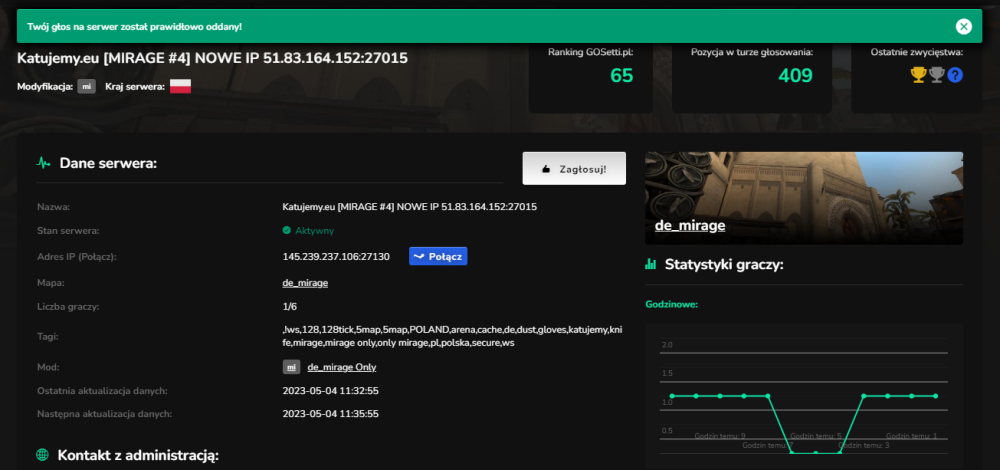
Task: Click the thumbs-up icon in the Zagłosuj button
Action: 546,169
